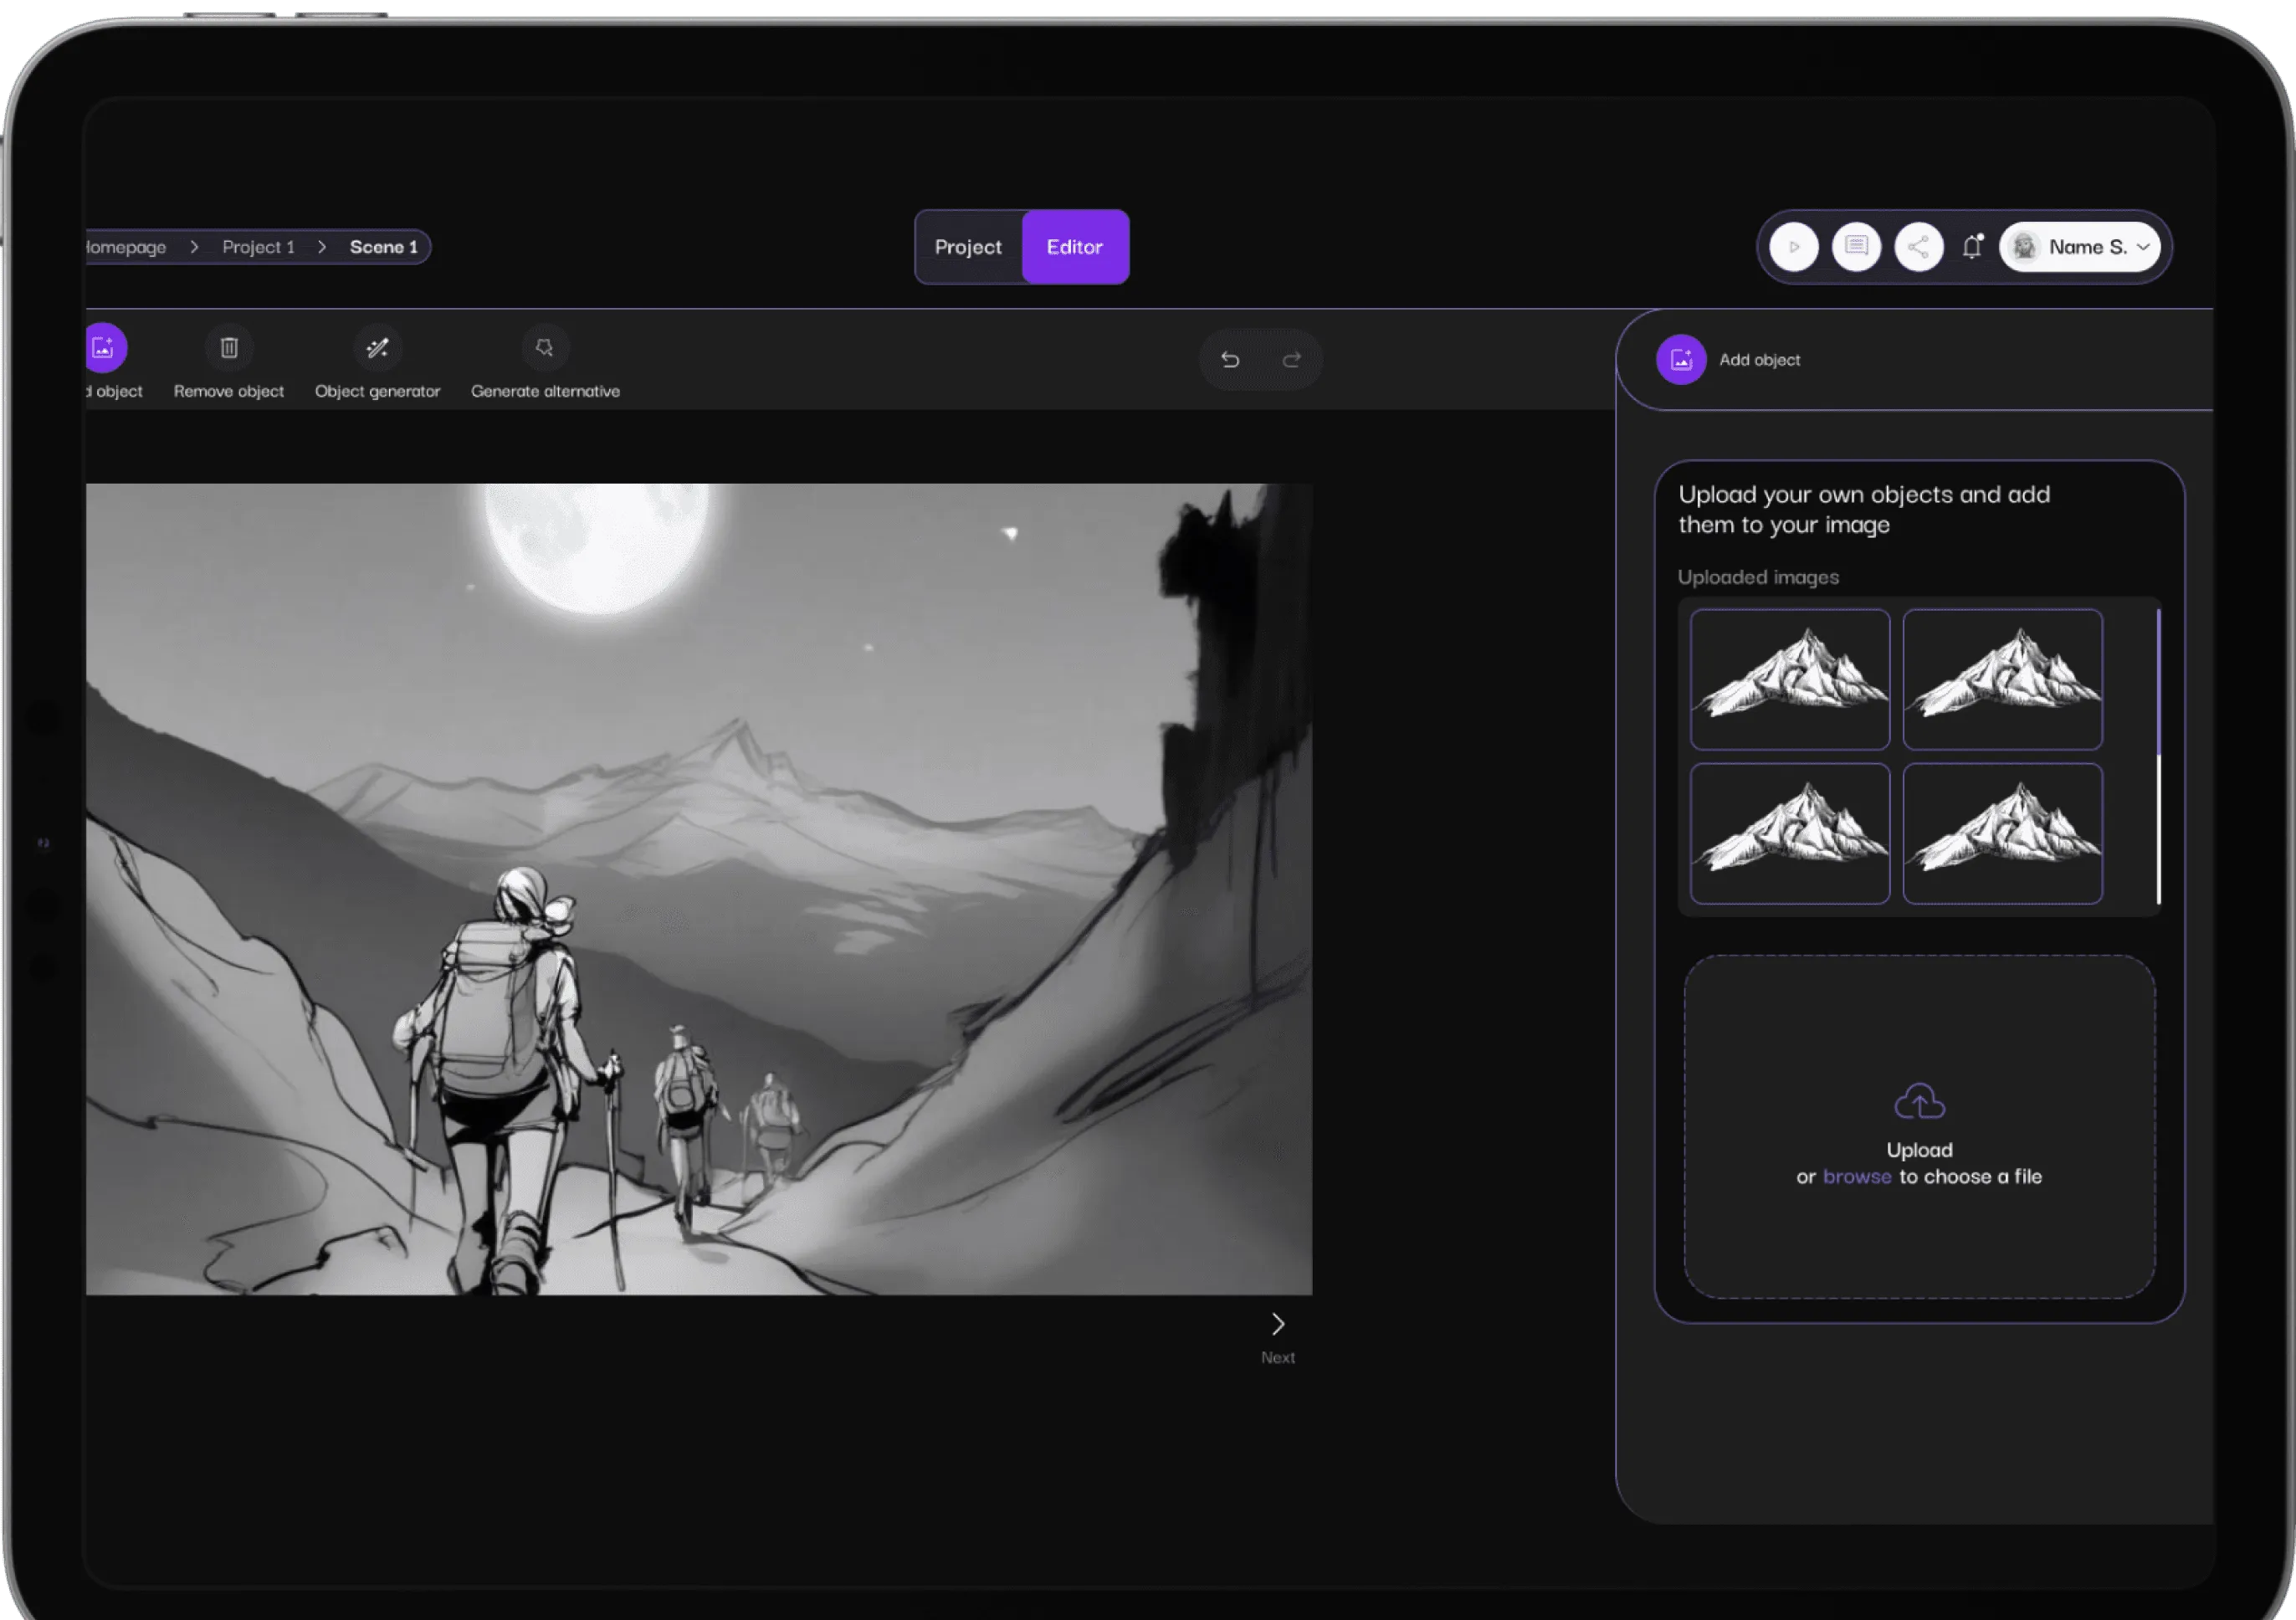Click the redo arrow
This screenshot has width=2296, height=1620.
tap(1291, 359)
